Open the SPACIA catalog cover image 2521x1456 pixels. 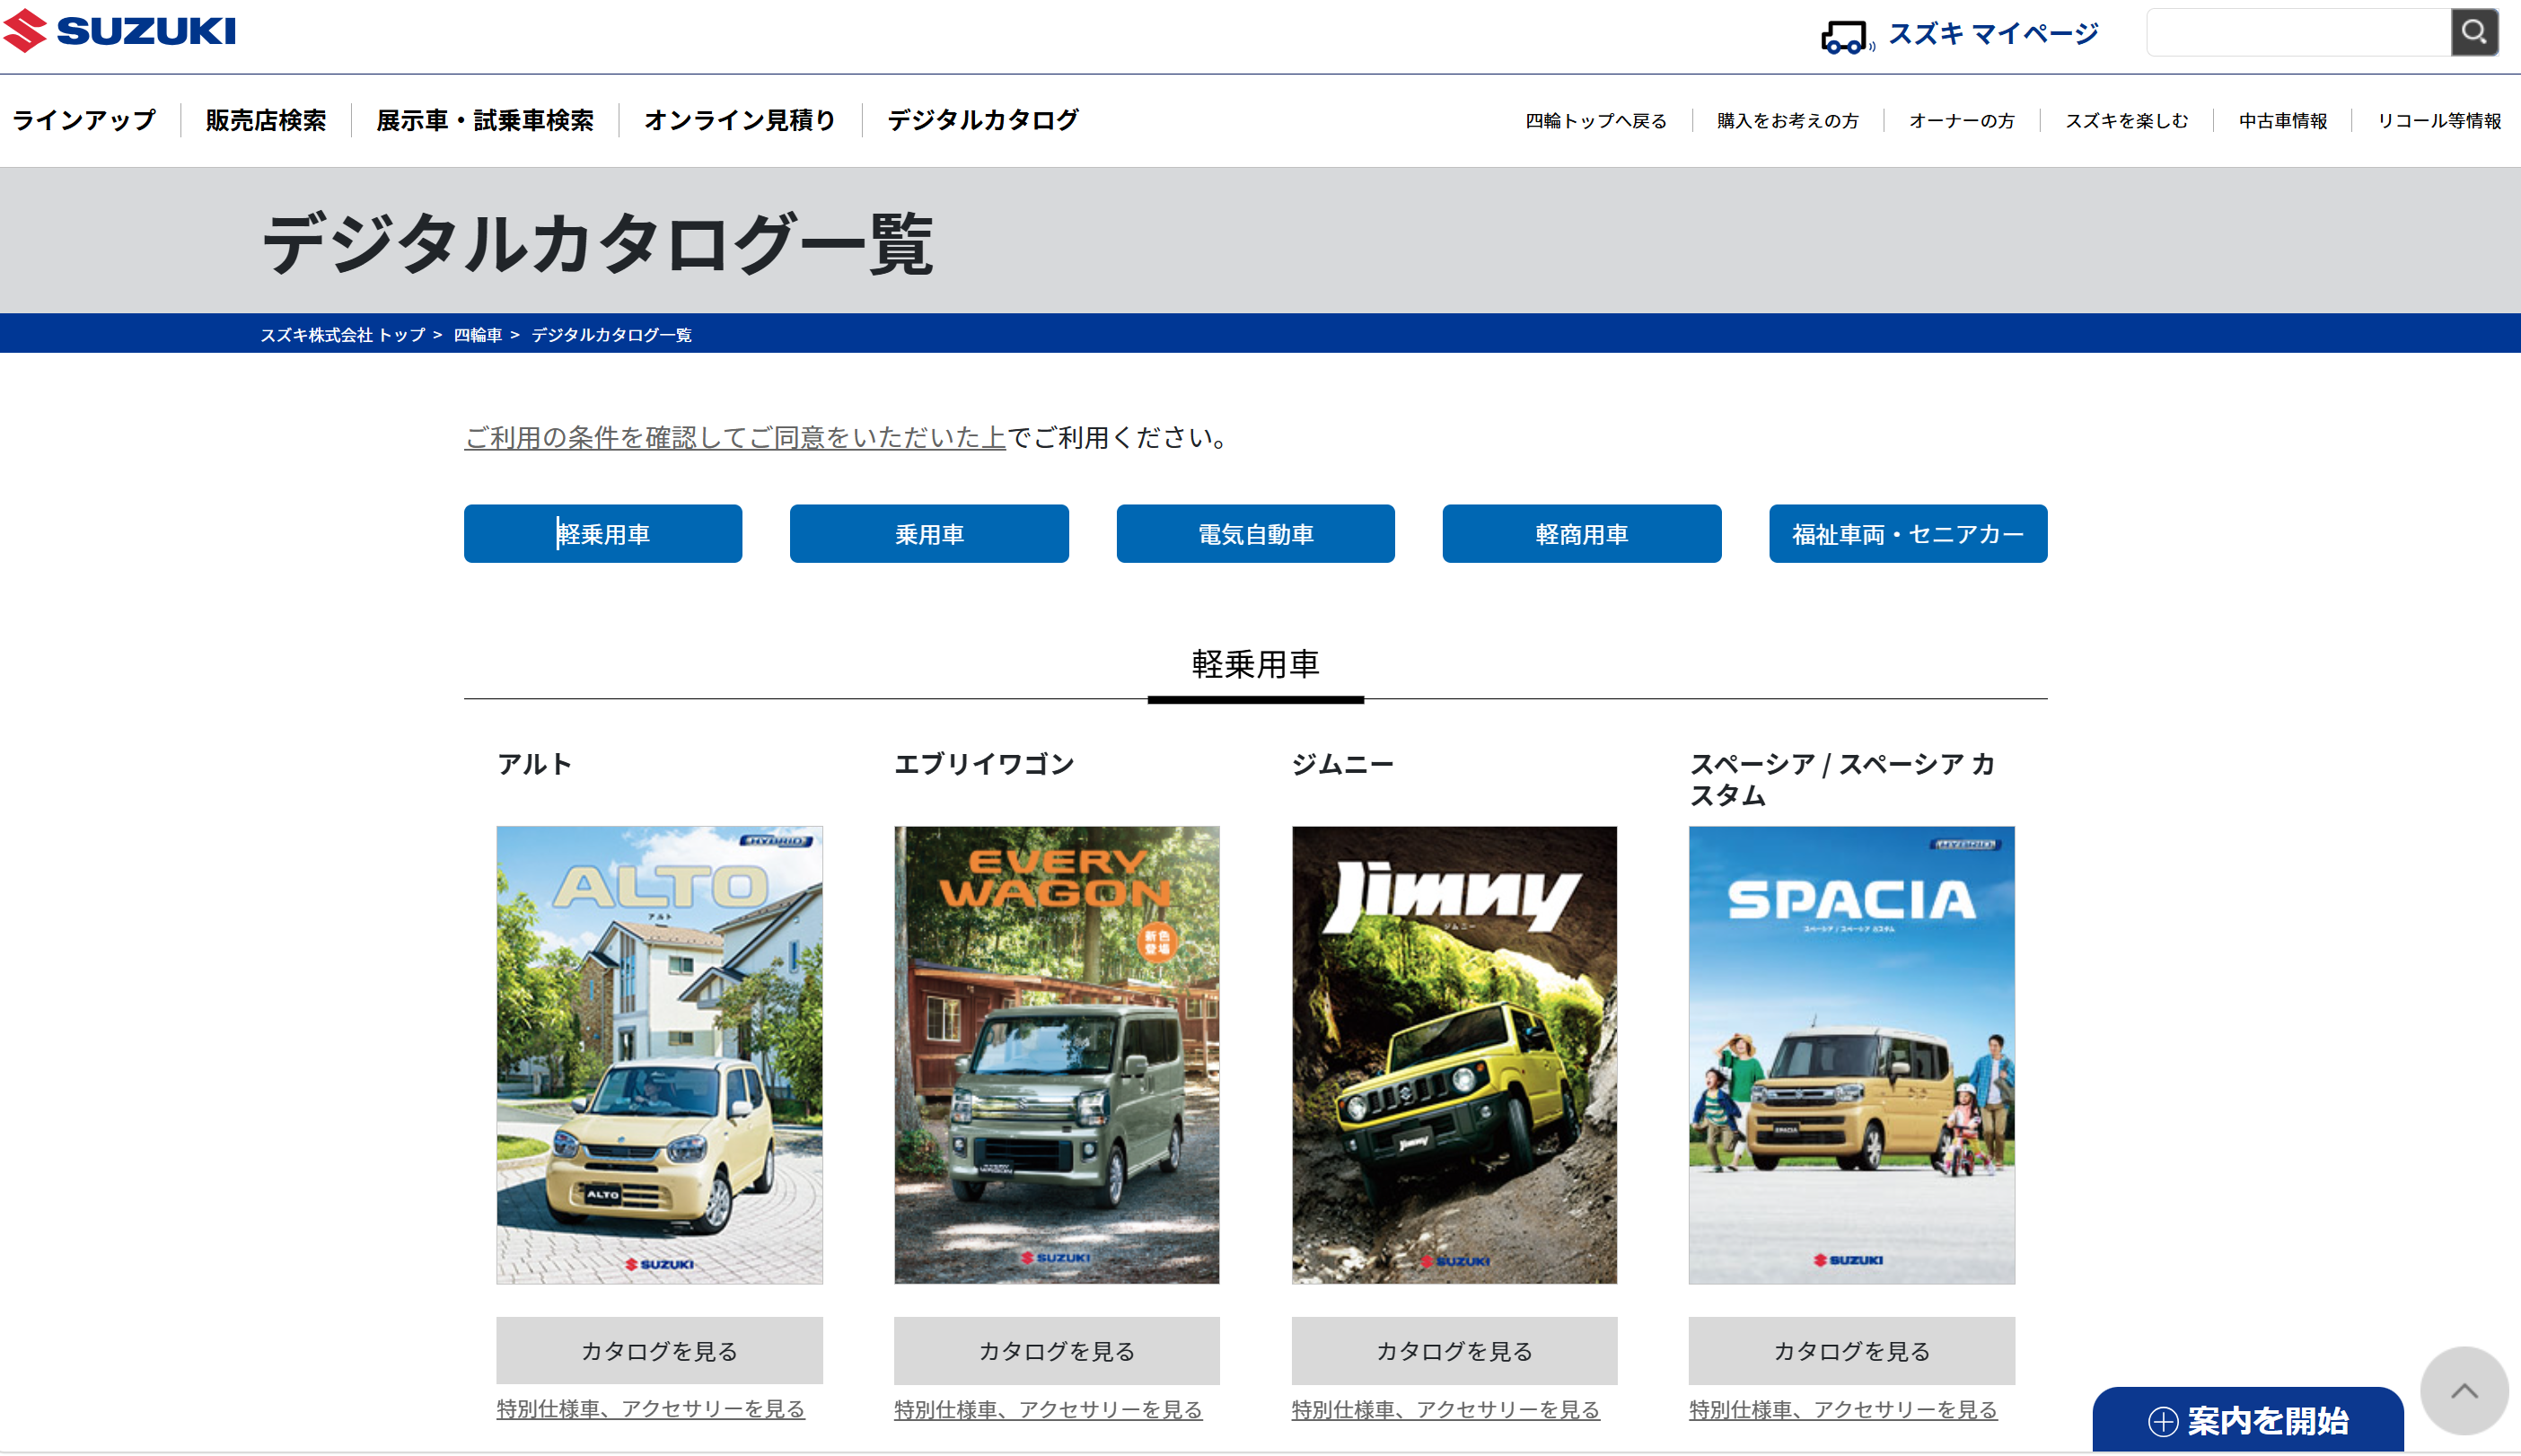[1851, 1054]
